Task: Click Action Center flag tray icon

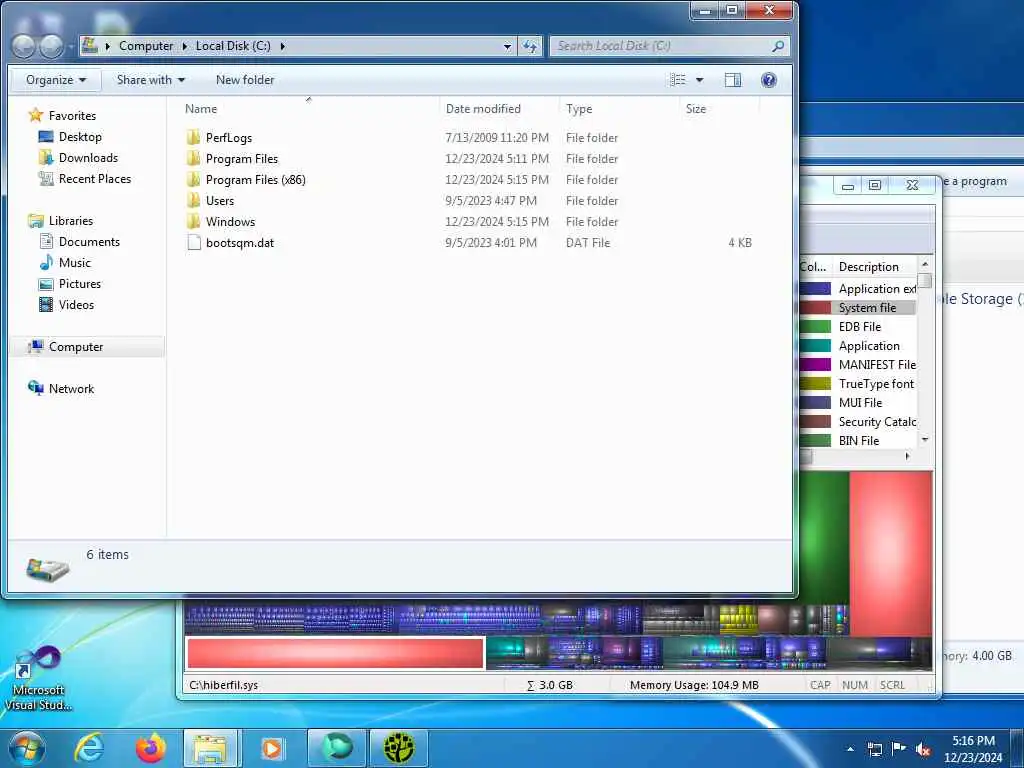Action: (x=899, y=749)
